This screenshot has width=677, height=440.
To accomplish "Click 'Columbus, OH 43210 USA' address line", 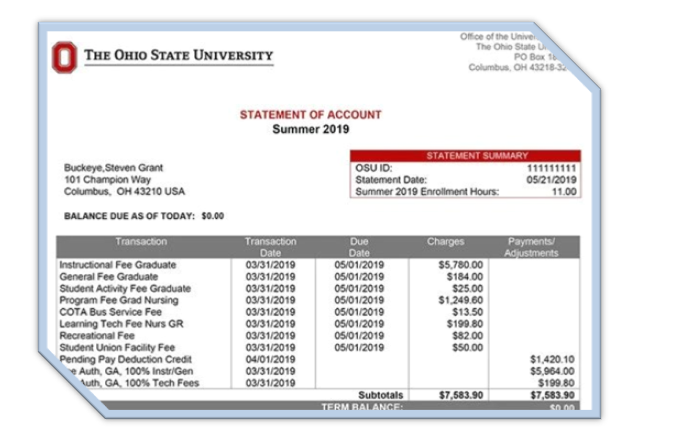I will 124,191.
